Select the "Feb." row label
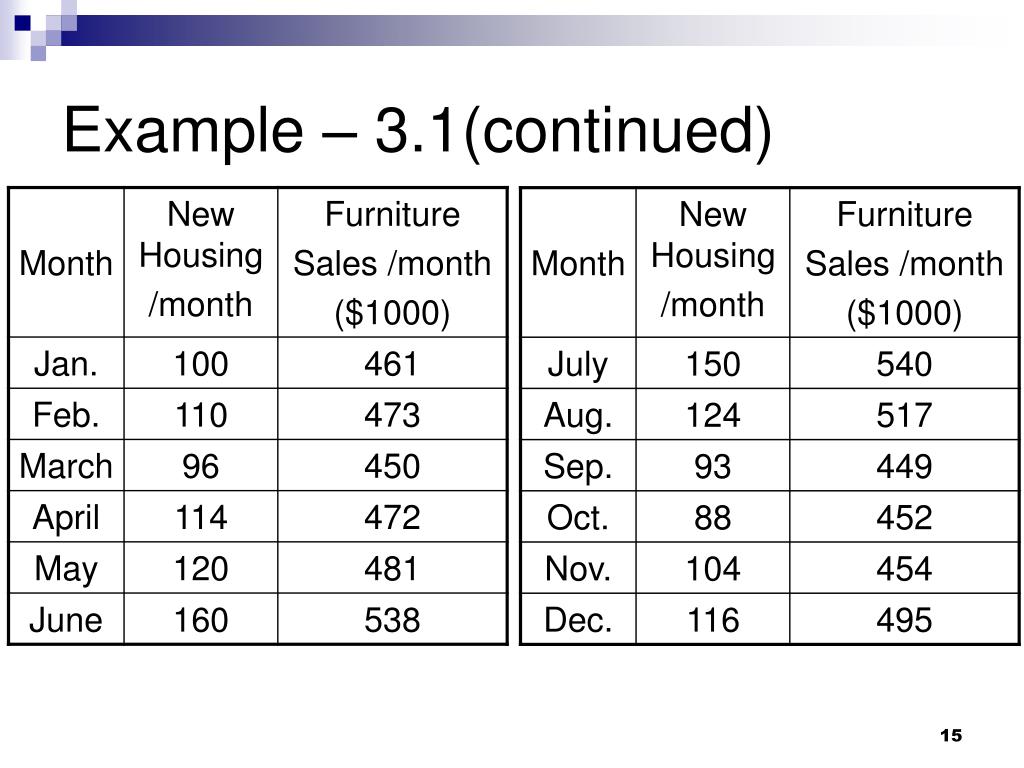Viewport: 1024px width, 768px height. pyautogui.click(x=66, y=415)
